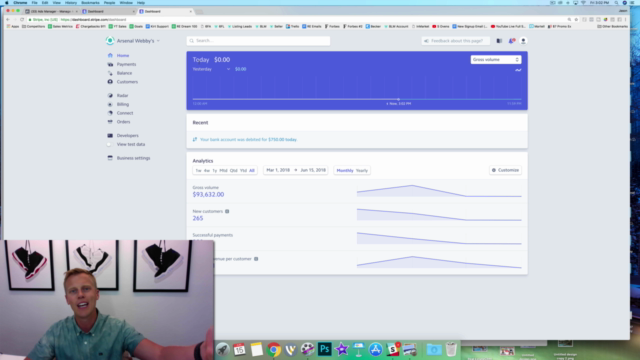Viewport: 640px width, 360px height.
Task: Click the Gross volume sparkline chart
Action: (439, 191)
